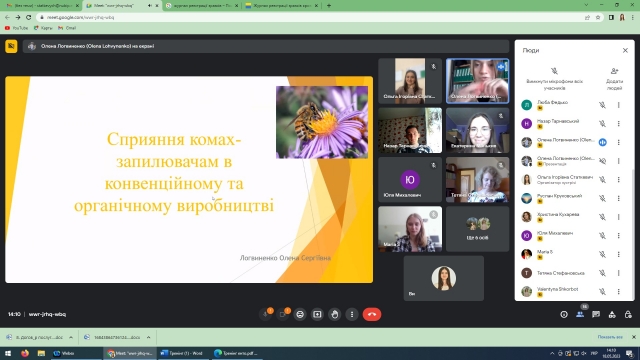
Task: Click the highlighted Олена Логвиненко video tile
Action: (478, 81)
